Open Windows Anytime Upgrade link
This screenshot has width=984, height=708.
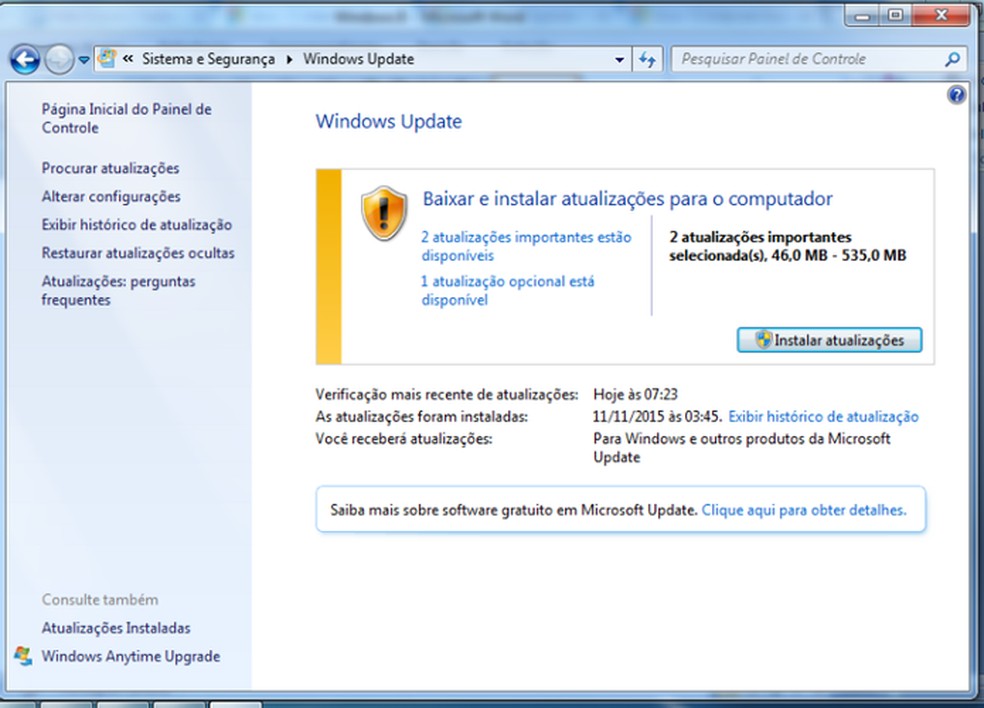[x=131, y=657]
